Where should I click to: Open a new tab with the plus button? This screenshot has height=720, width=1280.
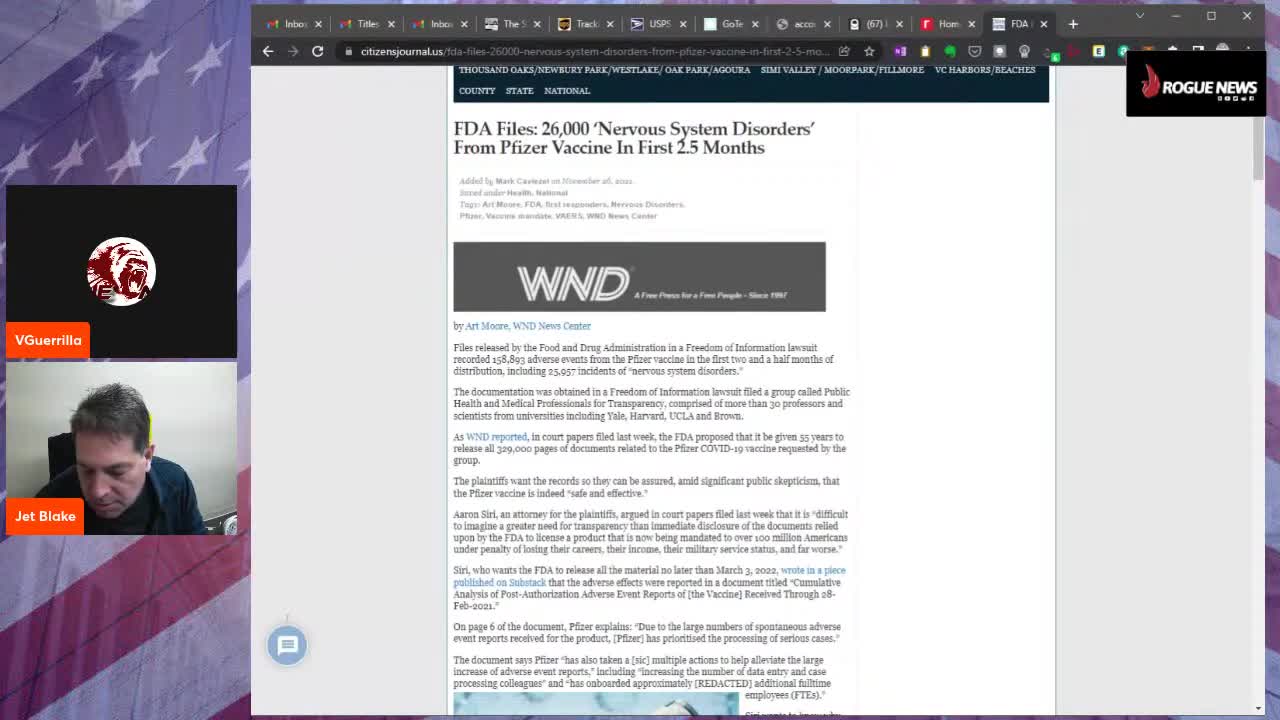pos(1073,23)
